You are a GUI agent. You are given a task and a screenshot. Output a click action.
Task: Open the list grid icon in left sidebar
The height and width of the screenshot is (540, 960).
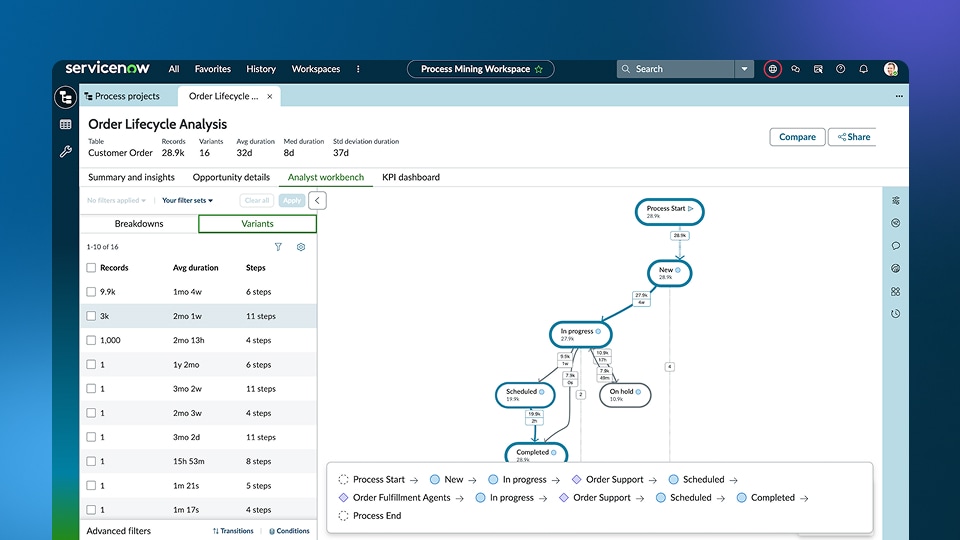click(x=66, y=125)
